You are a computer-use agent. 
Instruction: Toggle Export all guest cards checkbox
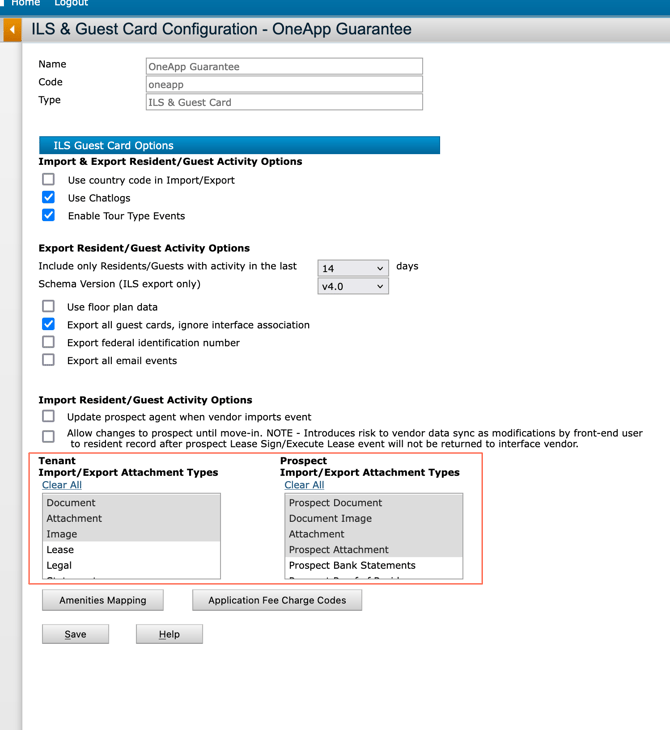point(48,324)
